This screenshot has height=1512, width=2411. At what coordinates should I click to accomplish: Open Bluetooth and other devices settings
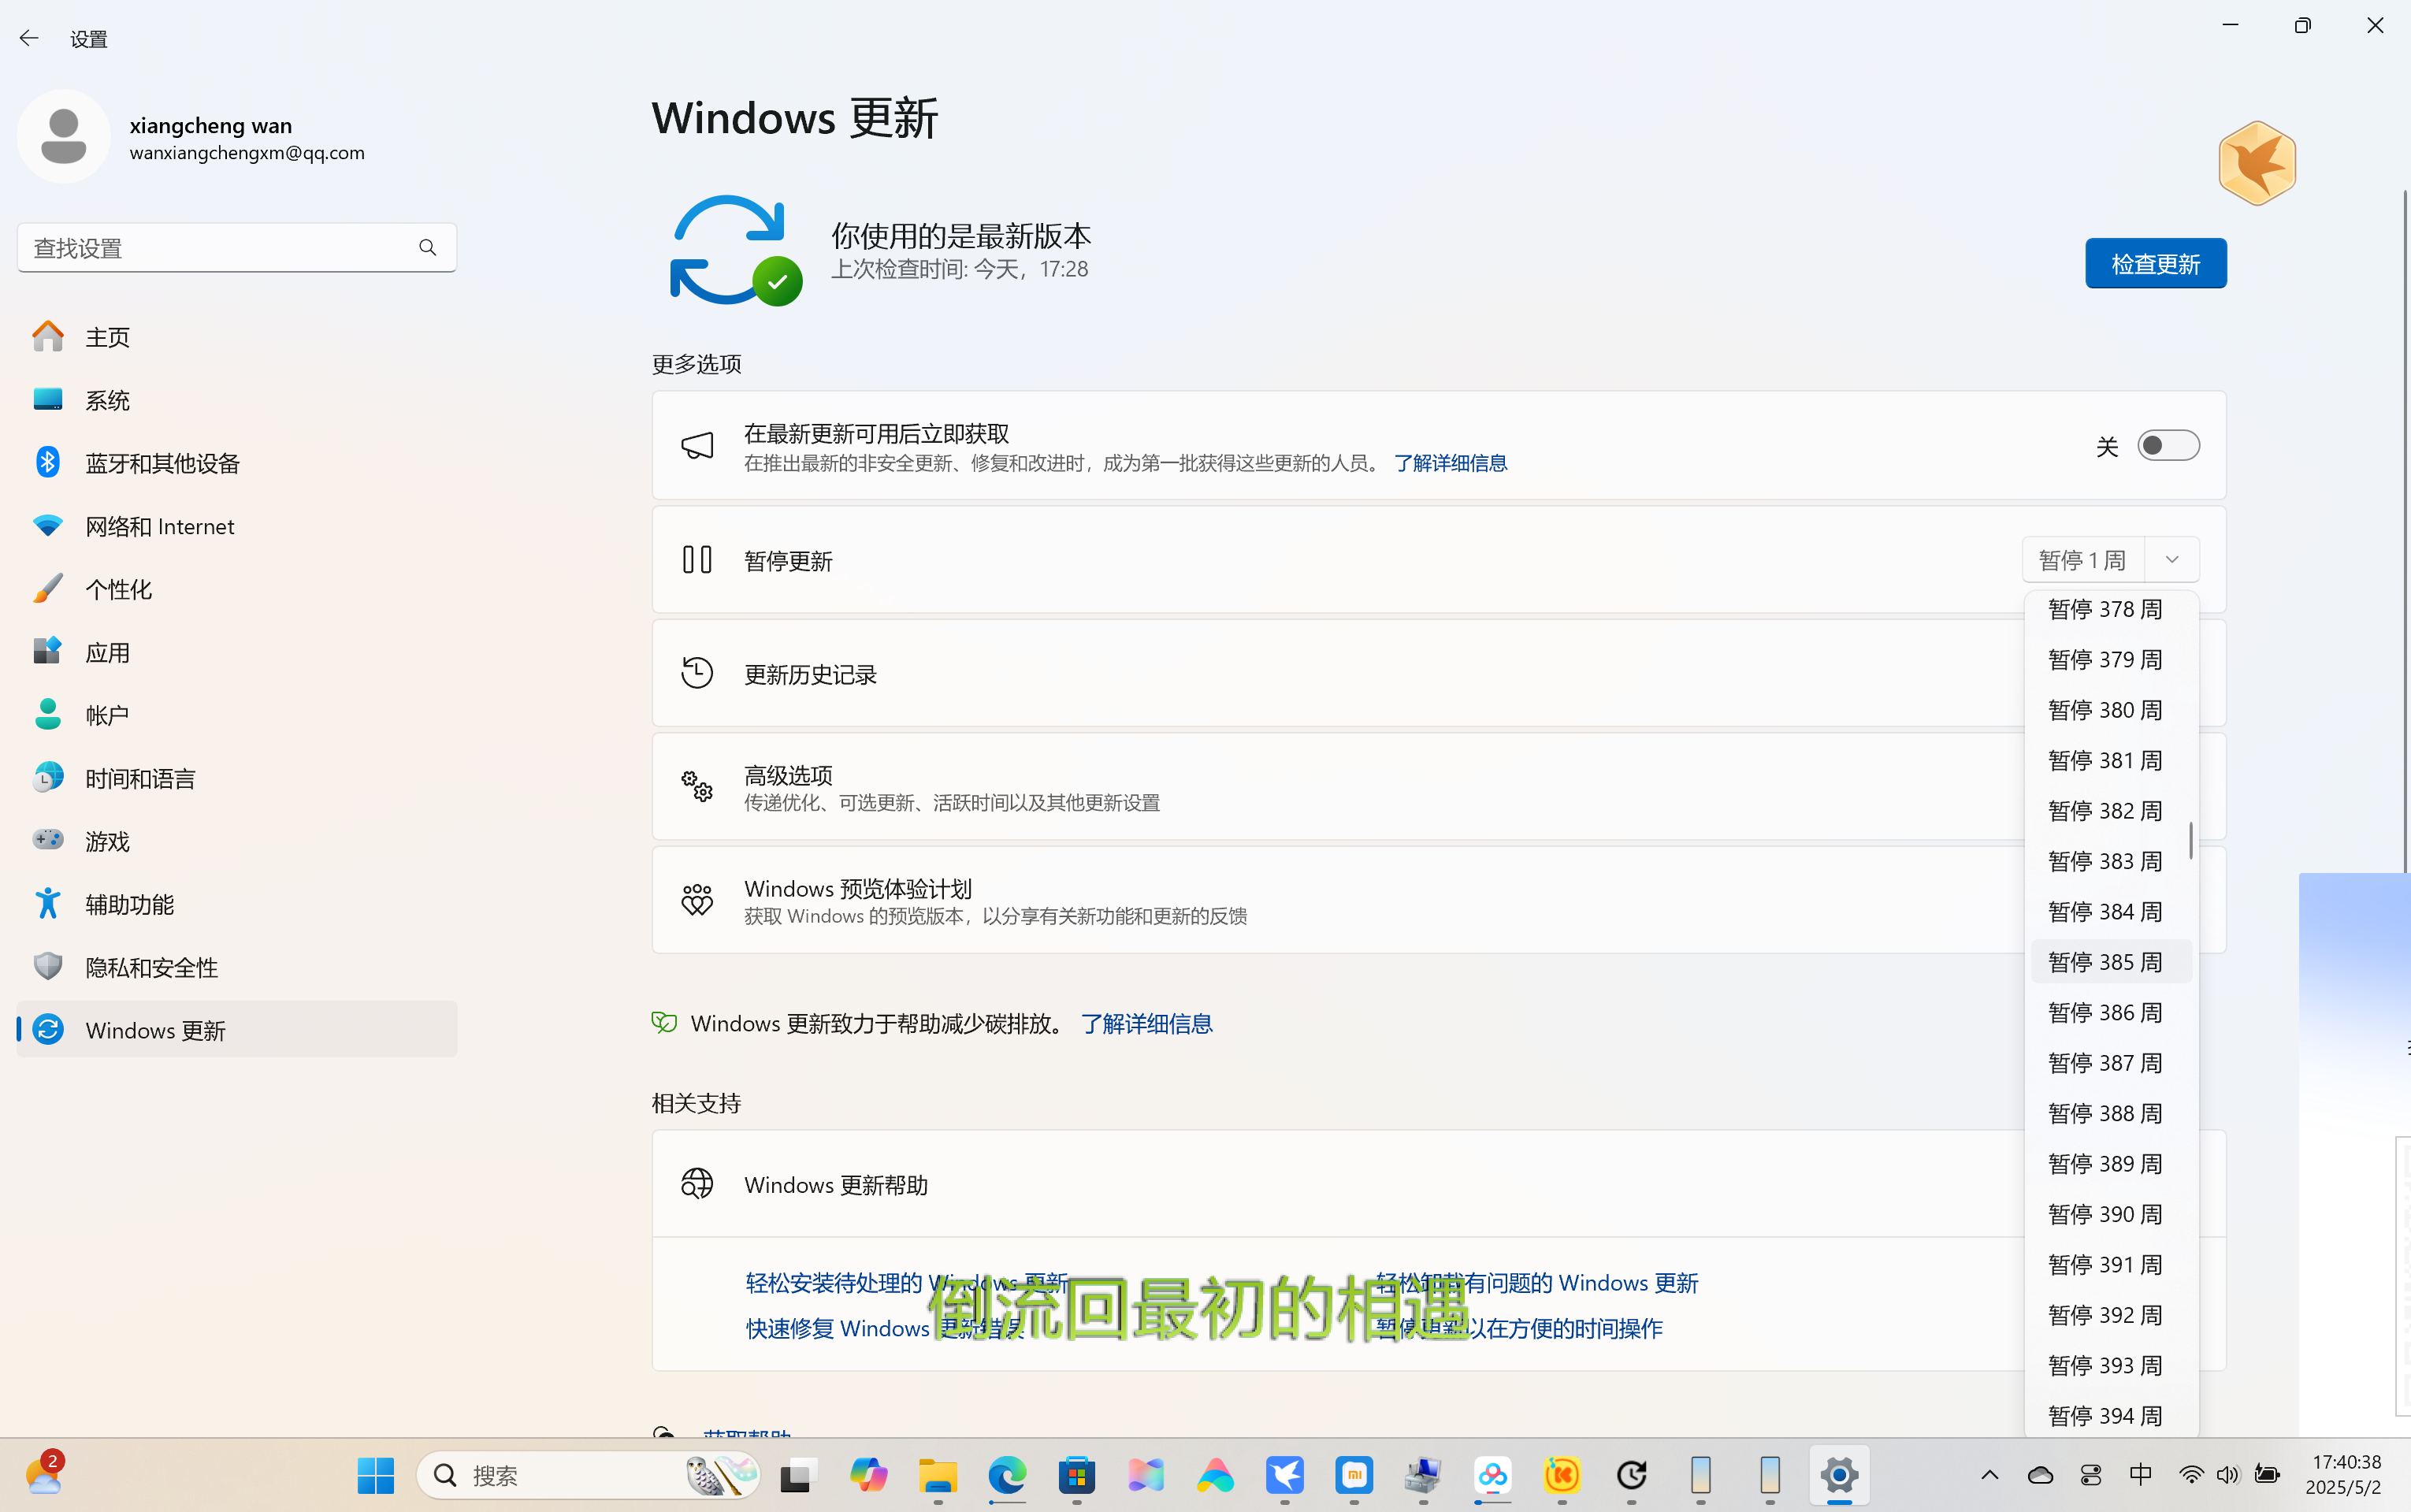[162, 463]
